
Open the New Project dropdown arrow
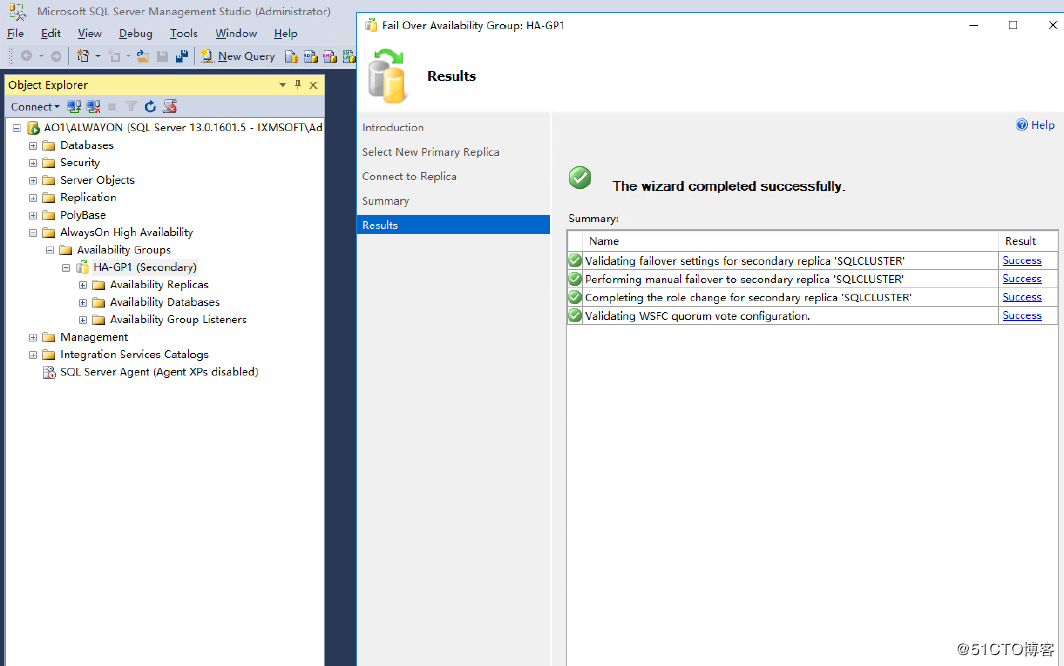click(98, 56)
